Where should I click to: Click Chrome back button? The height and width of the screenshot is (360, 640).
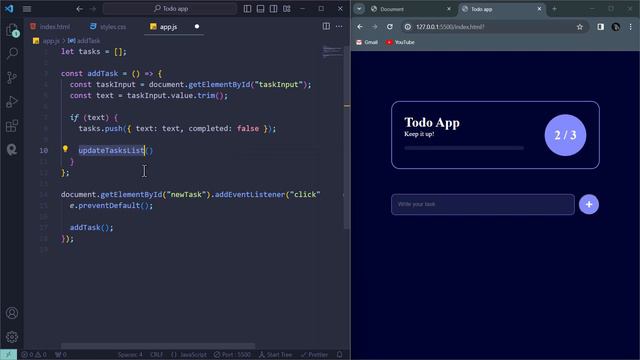(x=360, y=27)
